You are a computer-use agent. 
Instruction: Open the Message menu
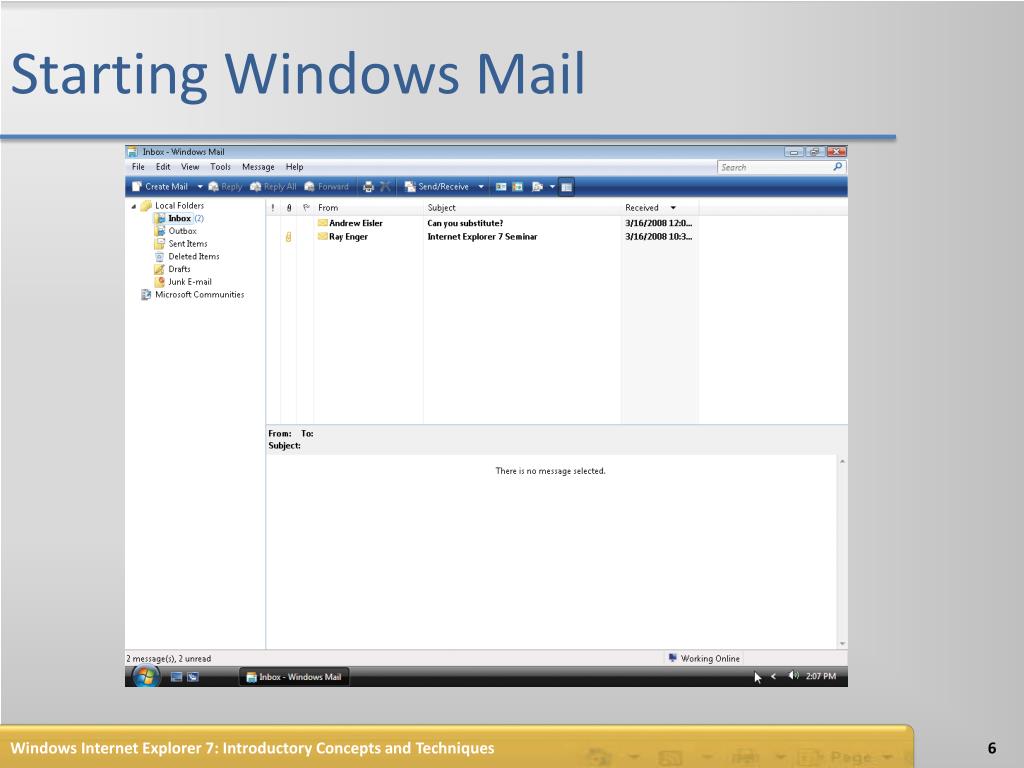click(259, 167)
